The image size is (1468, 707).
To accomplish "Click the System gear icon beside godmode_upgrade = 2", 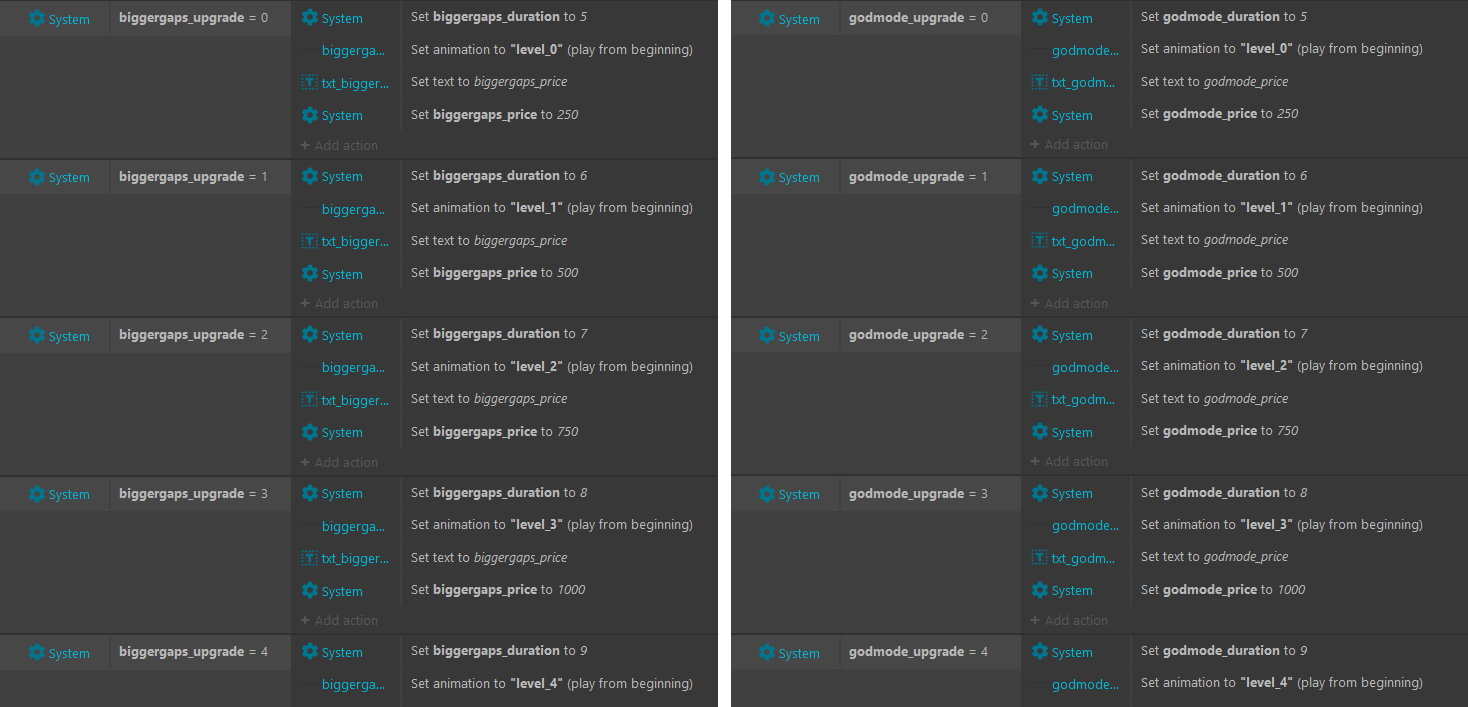I will (767, 336).
